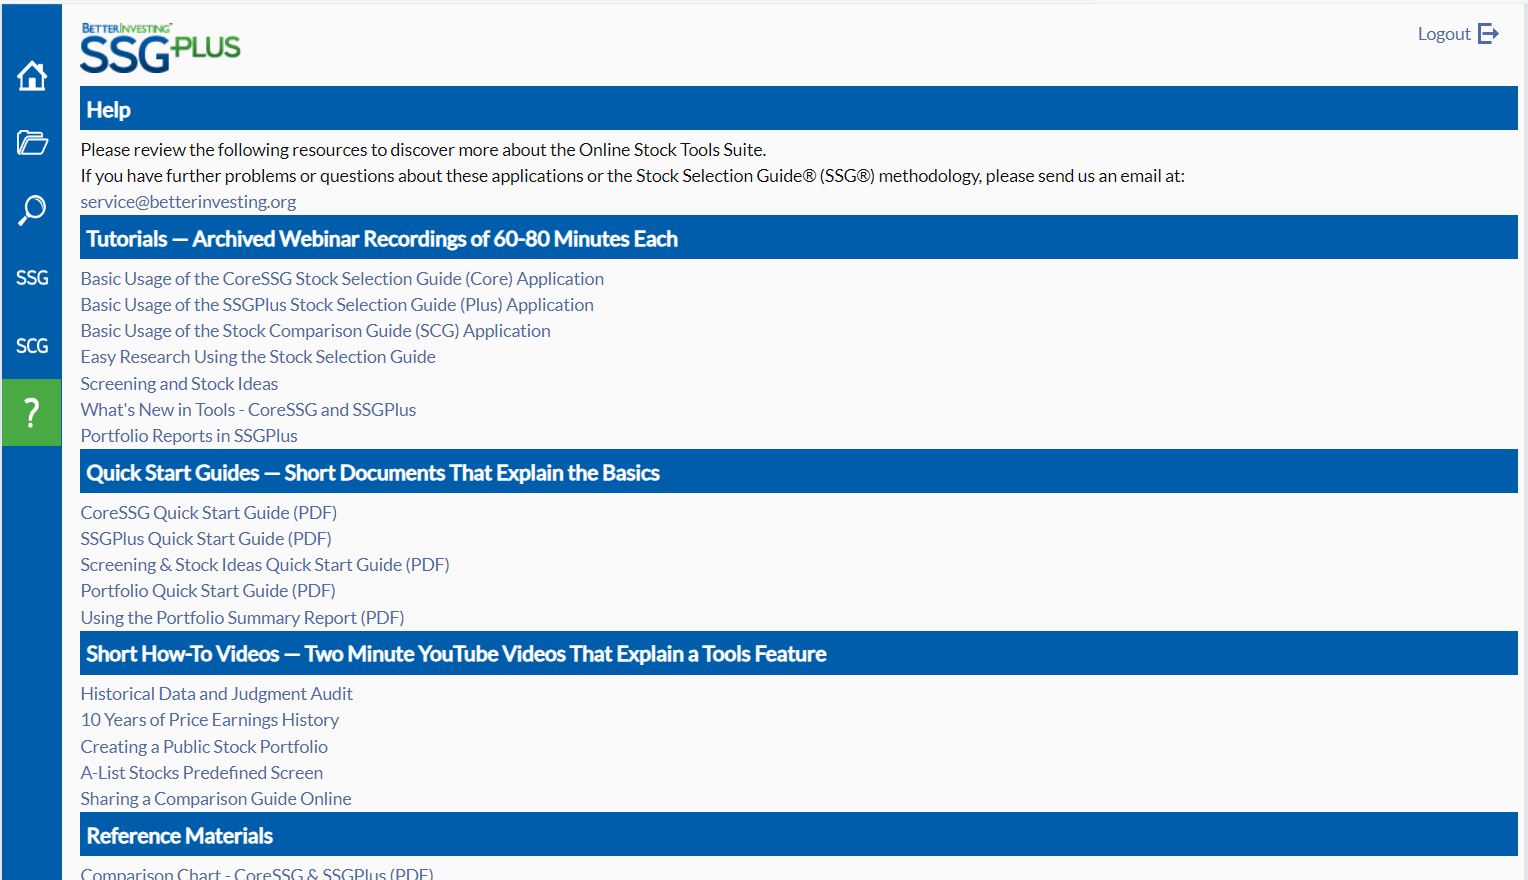Click the Logout arrow icon
1528x880 pixels.
click(1489, 34)
